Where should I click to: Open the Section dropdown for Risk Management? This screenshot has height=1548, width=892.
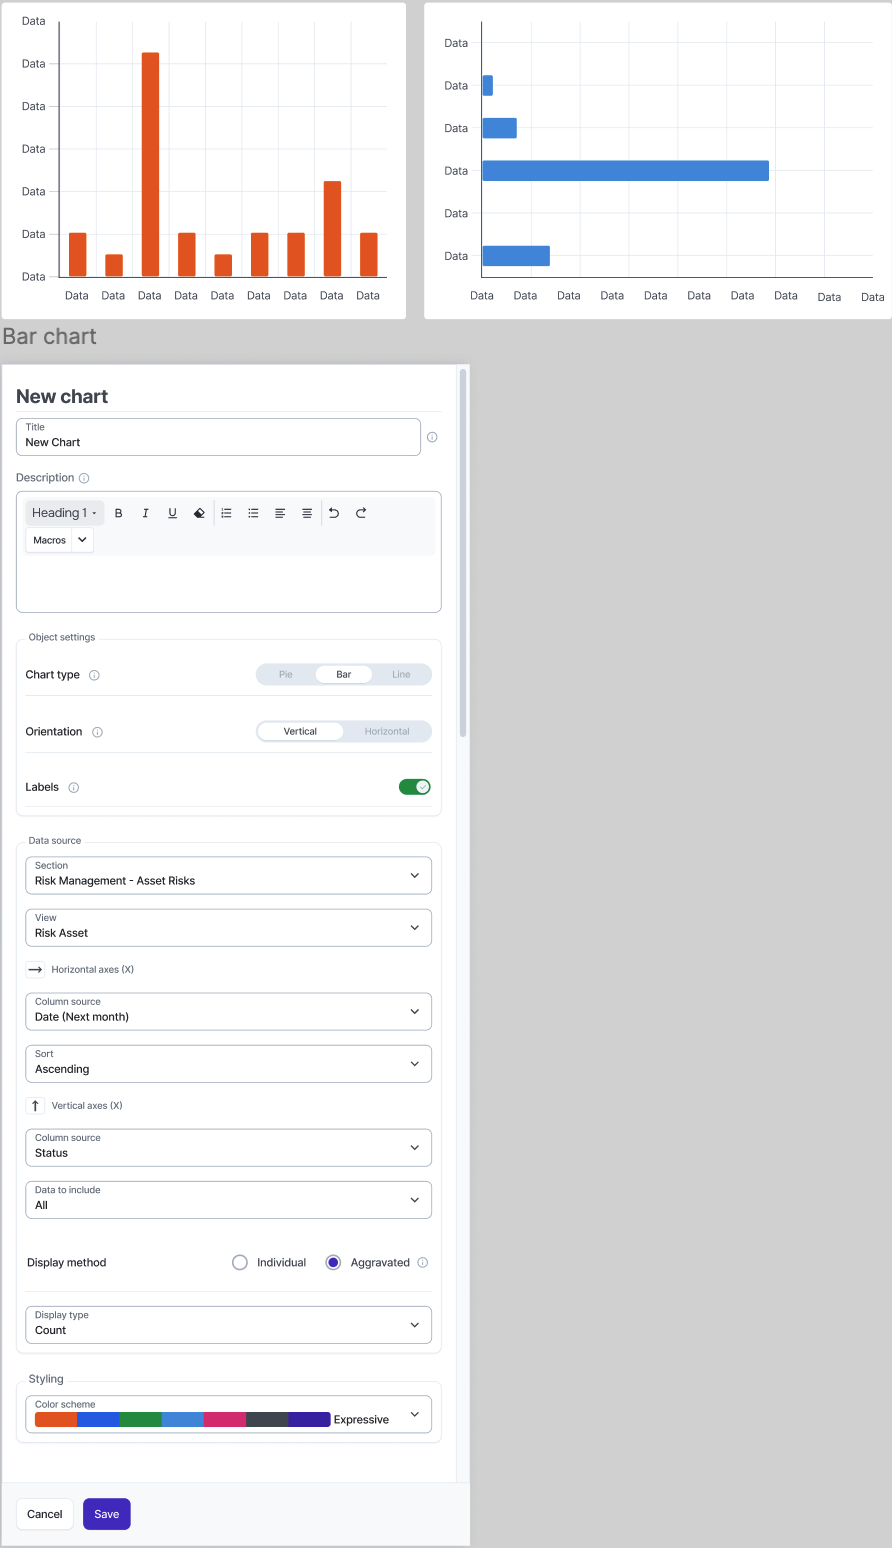[x=228, y=875]
